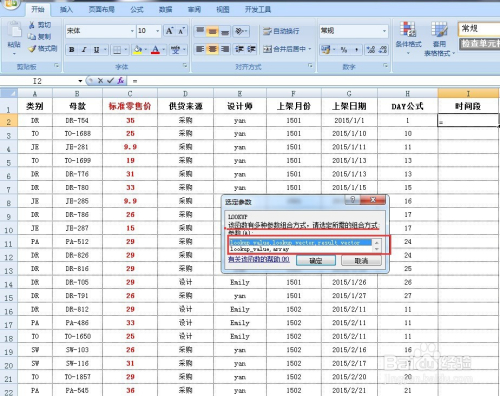
Task: Click the red font color A swatch
Action: click(155, 50)
